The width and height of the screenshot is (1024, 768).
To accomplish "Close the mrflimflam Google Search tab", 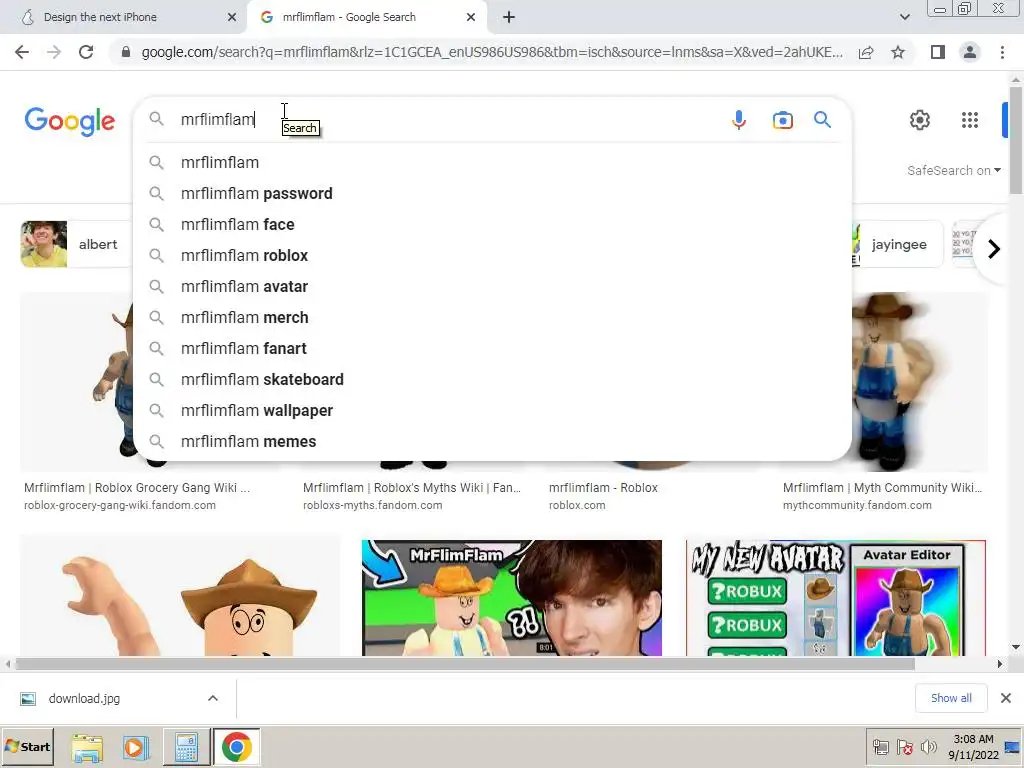I will click(471, 18).
